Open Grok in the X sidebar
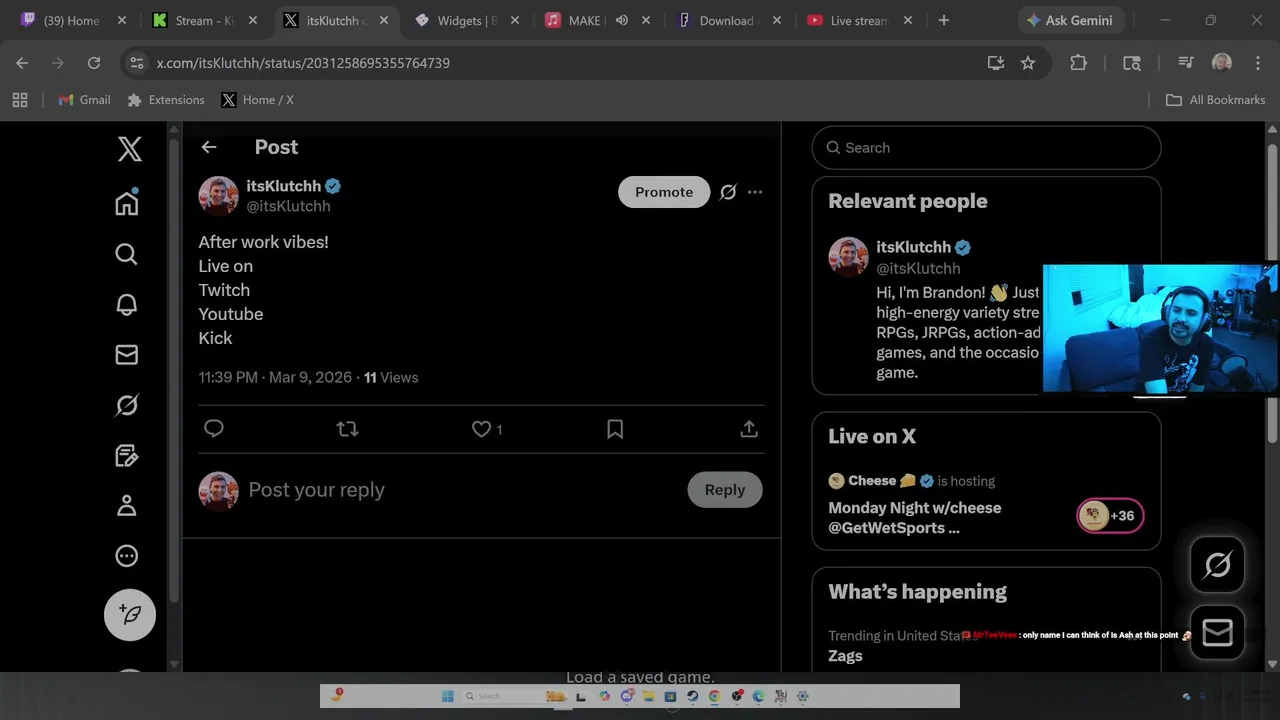Screen dimensions: 1280x720 click(126, 405)
